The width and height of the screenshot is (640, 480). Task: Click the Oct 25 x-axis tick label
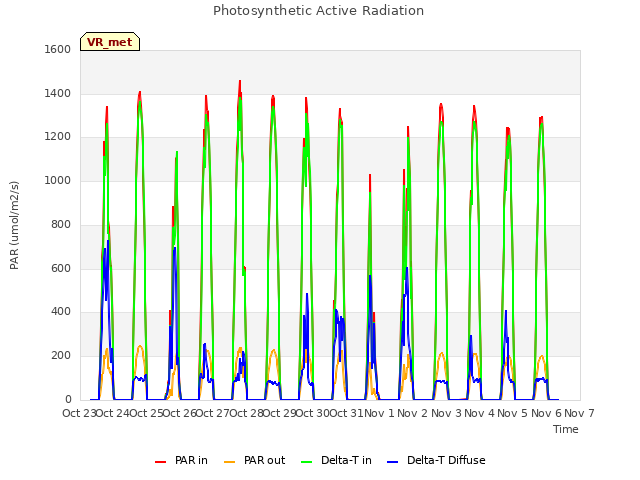coord(146,413)
